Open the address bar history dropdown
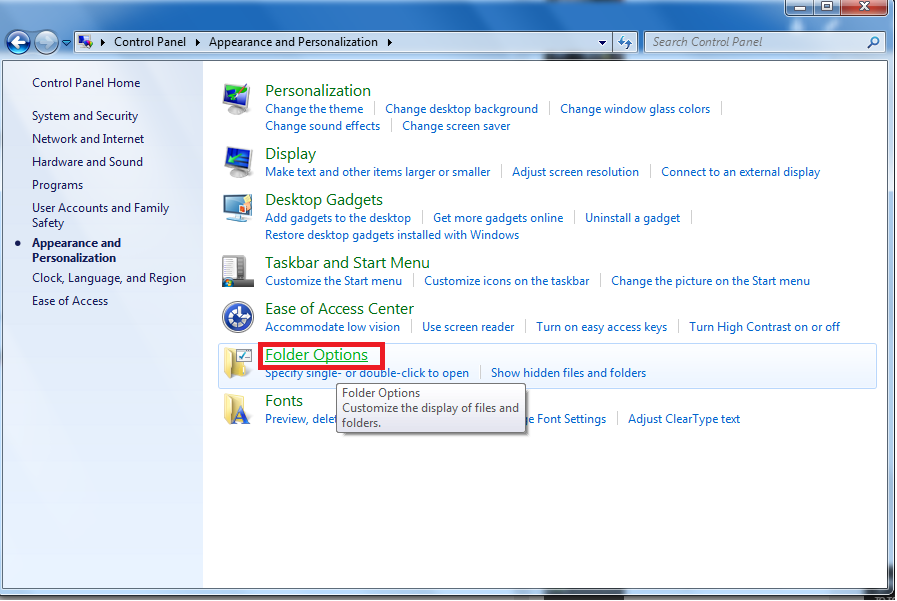The image size is (897, 601). [x=602, y=43]
